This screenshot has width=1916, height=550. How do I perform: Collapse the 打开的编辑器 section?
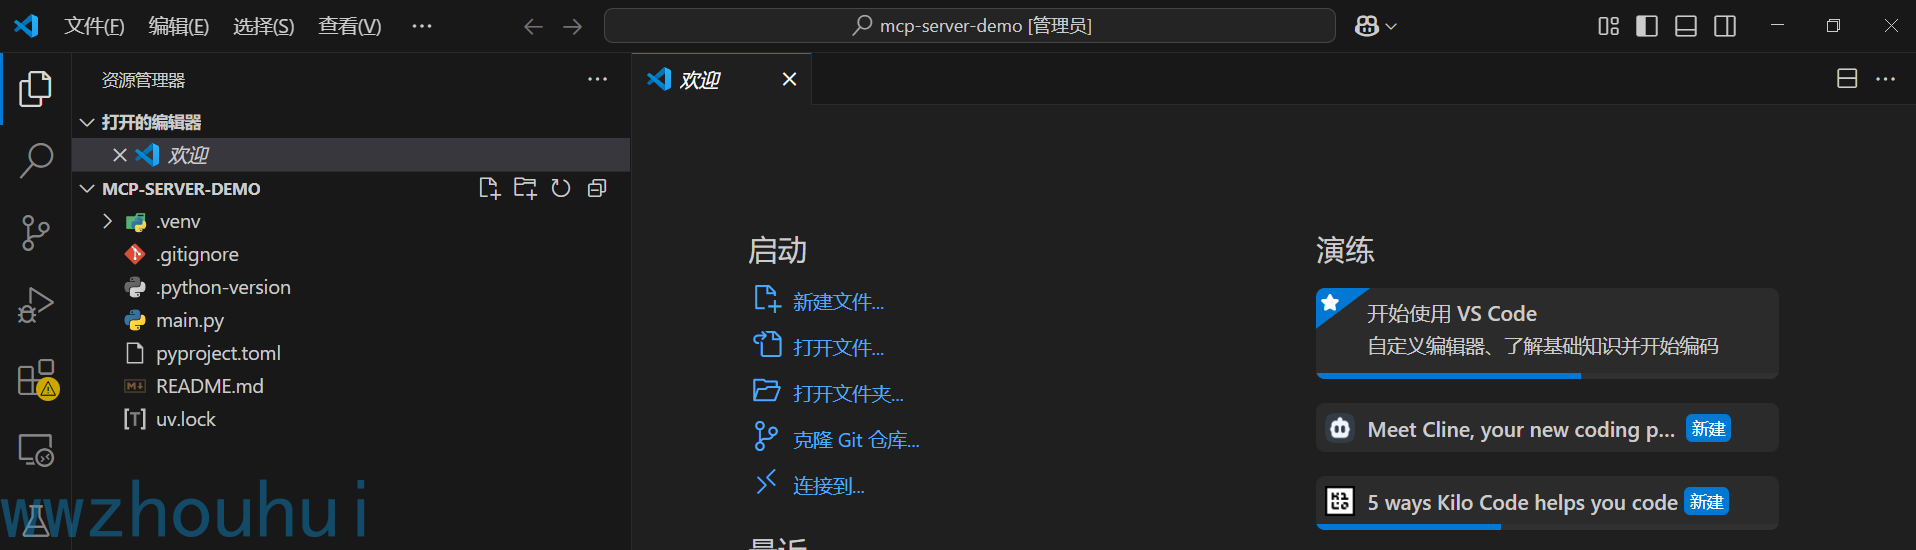351,122
